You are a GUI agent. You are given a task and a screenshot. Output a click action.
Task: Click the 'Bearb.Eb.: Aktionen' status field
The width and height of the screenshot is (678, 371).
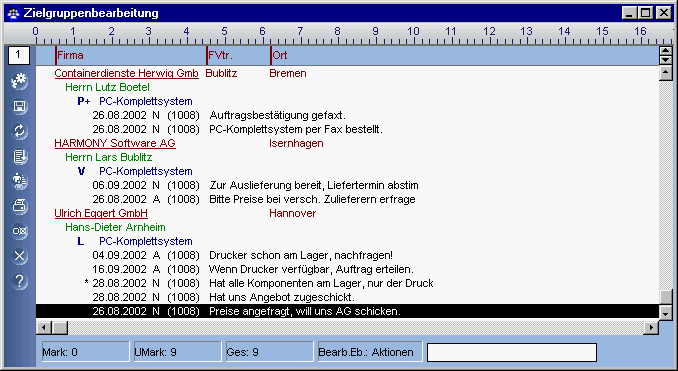(370, 352)
